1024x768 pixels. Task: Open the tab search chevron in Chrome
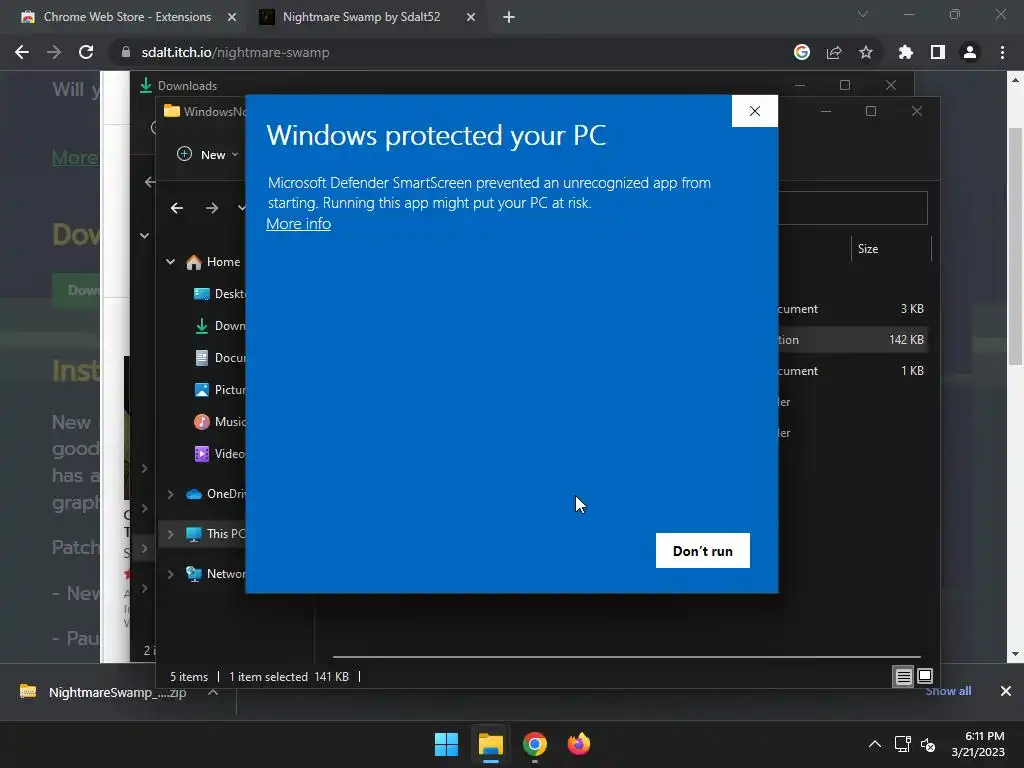click(x=863, y=14)
